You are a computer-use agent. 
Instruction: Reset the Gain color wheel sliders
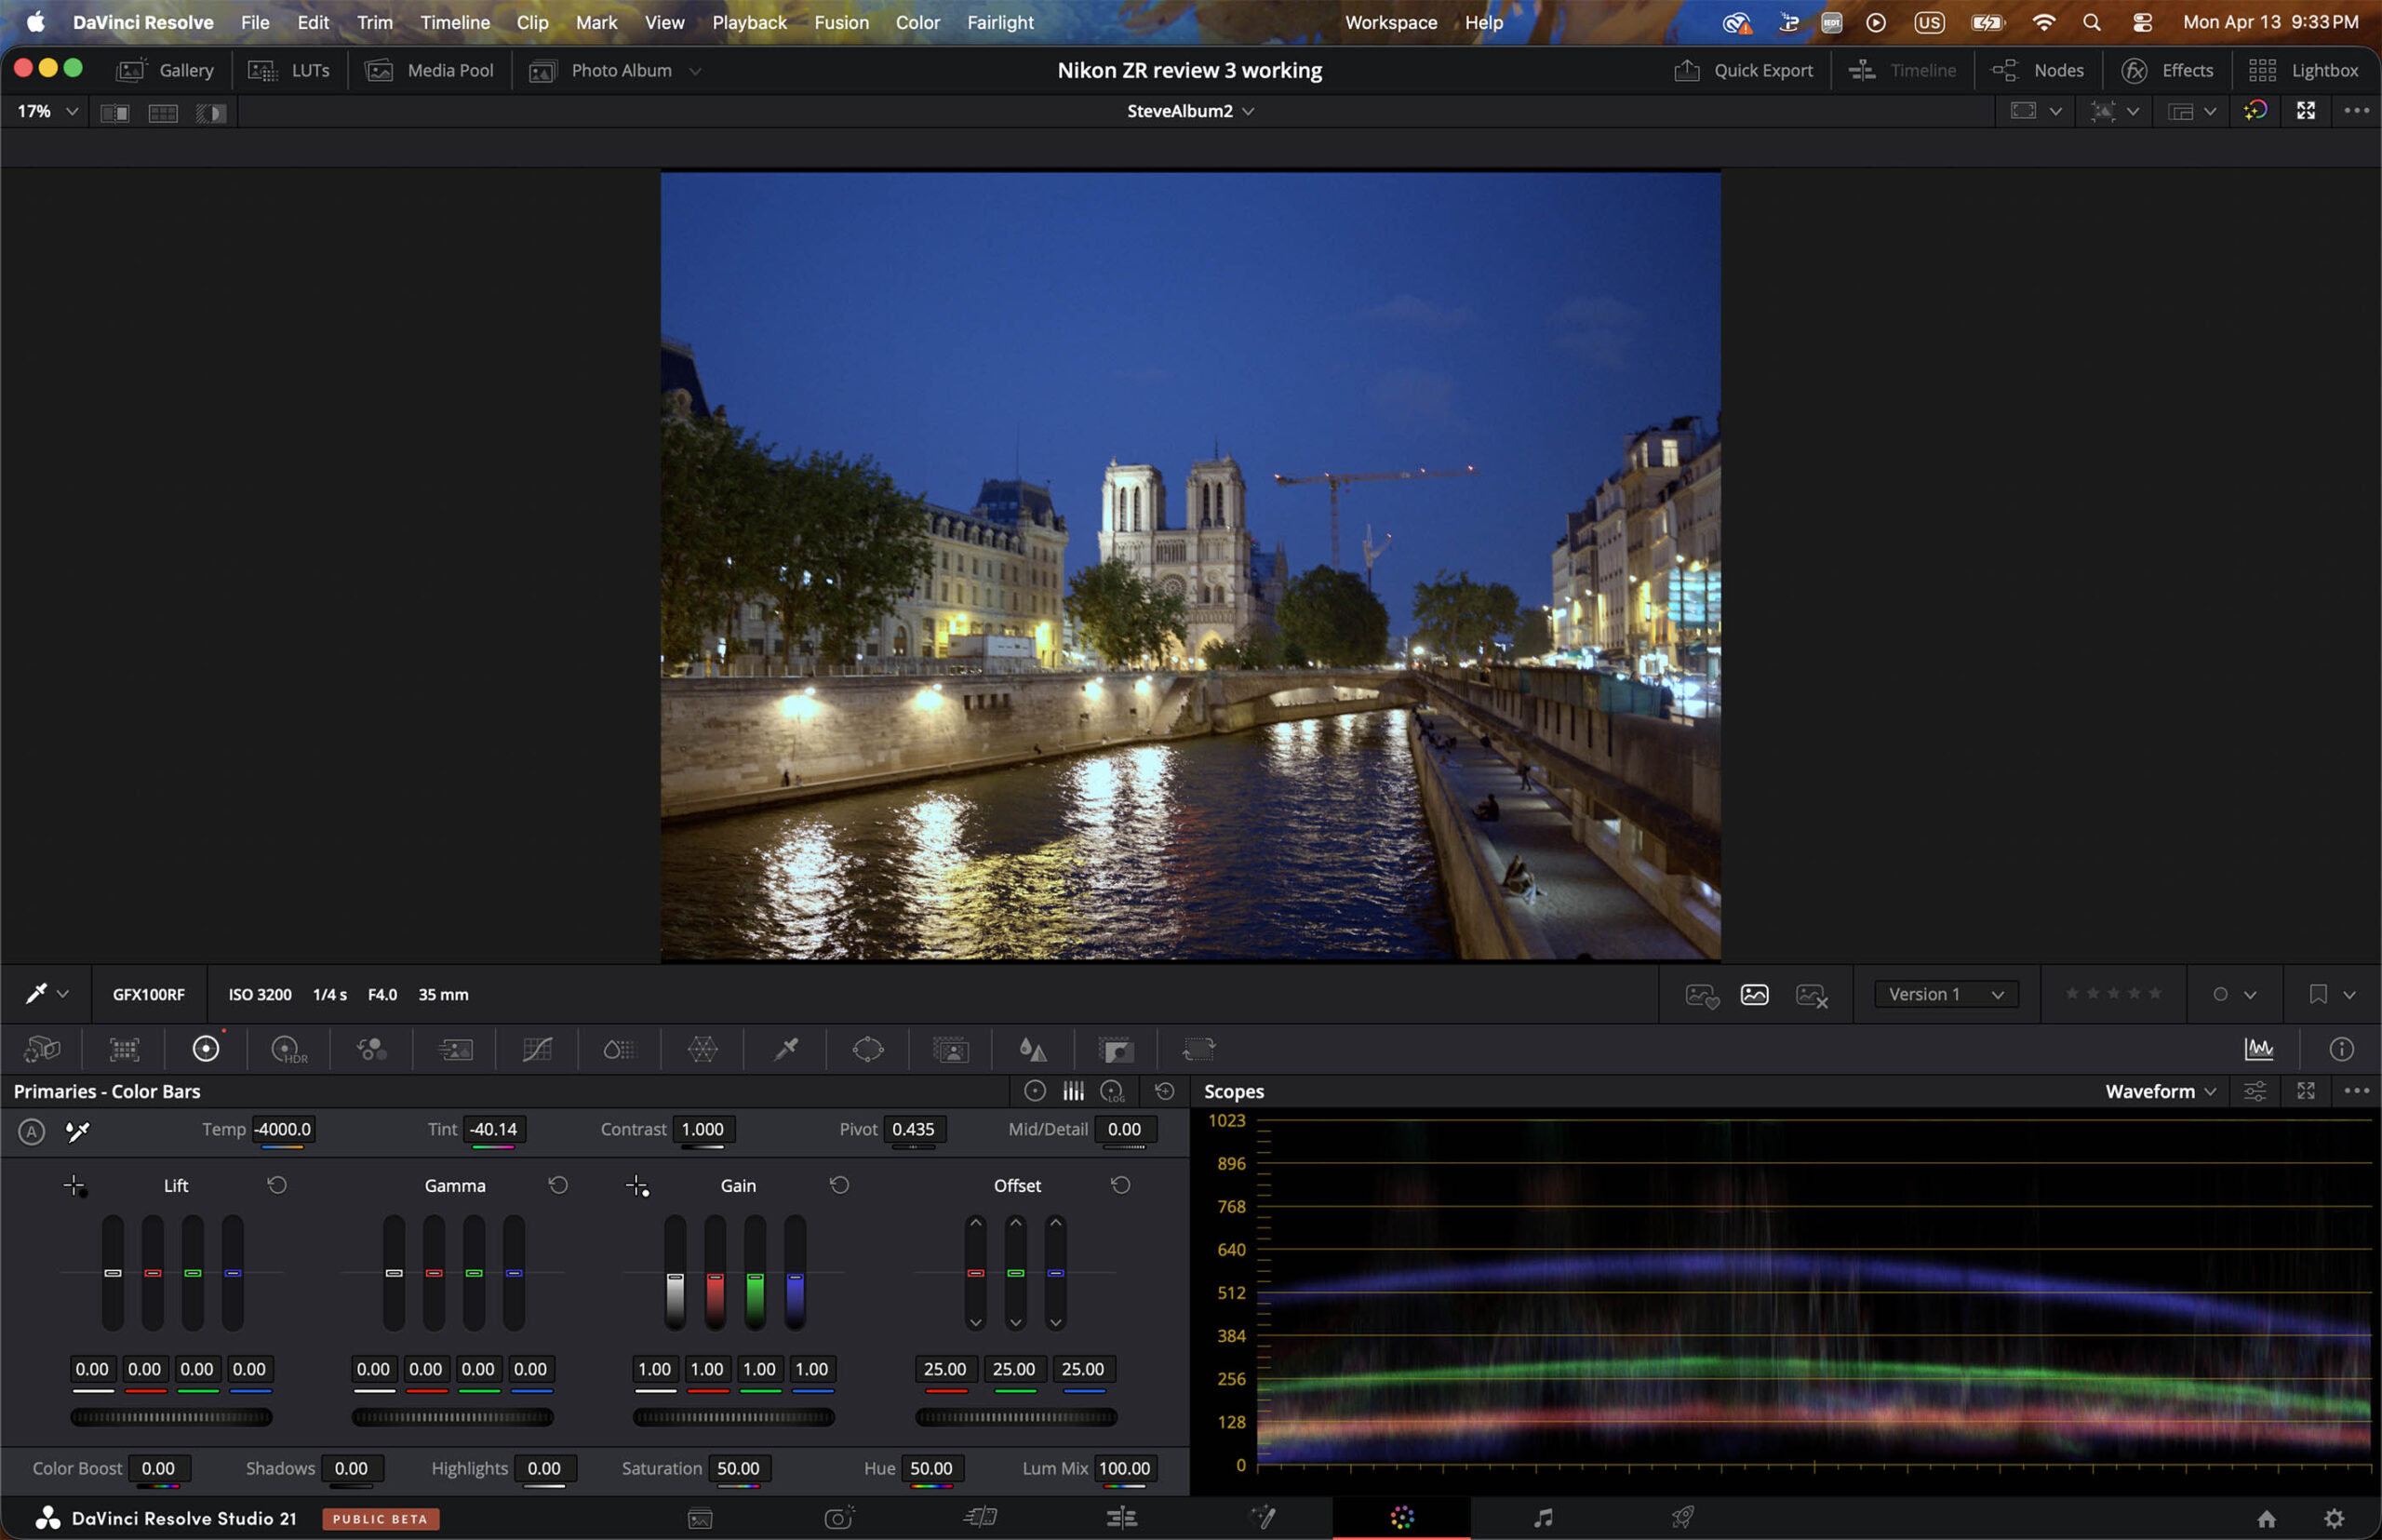click(x=839, y=1185)
